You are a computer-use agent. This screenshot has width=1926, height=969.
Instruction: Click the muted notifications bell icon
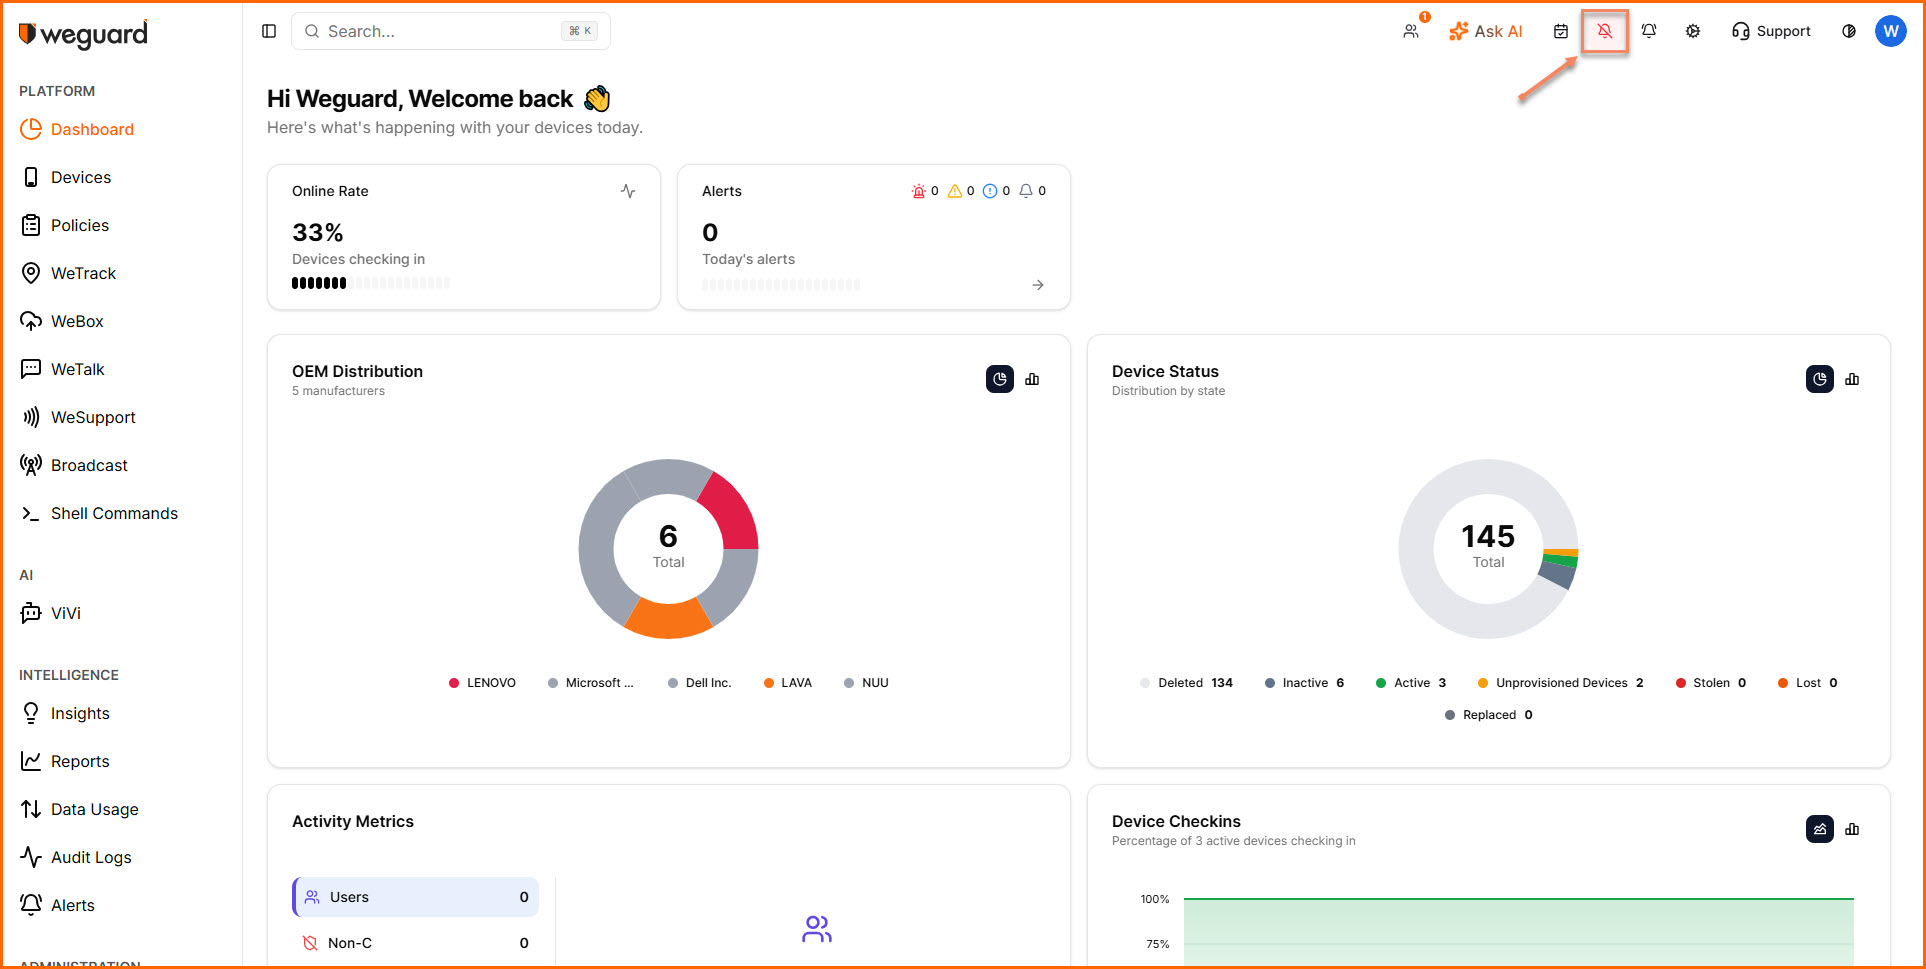pos(1604,31)
